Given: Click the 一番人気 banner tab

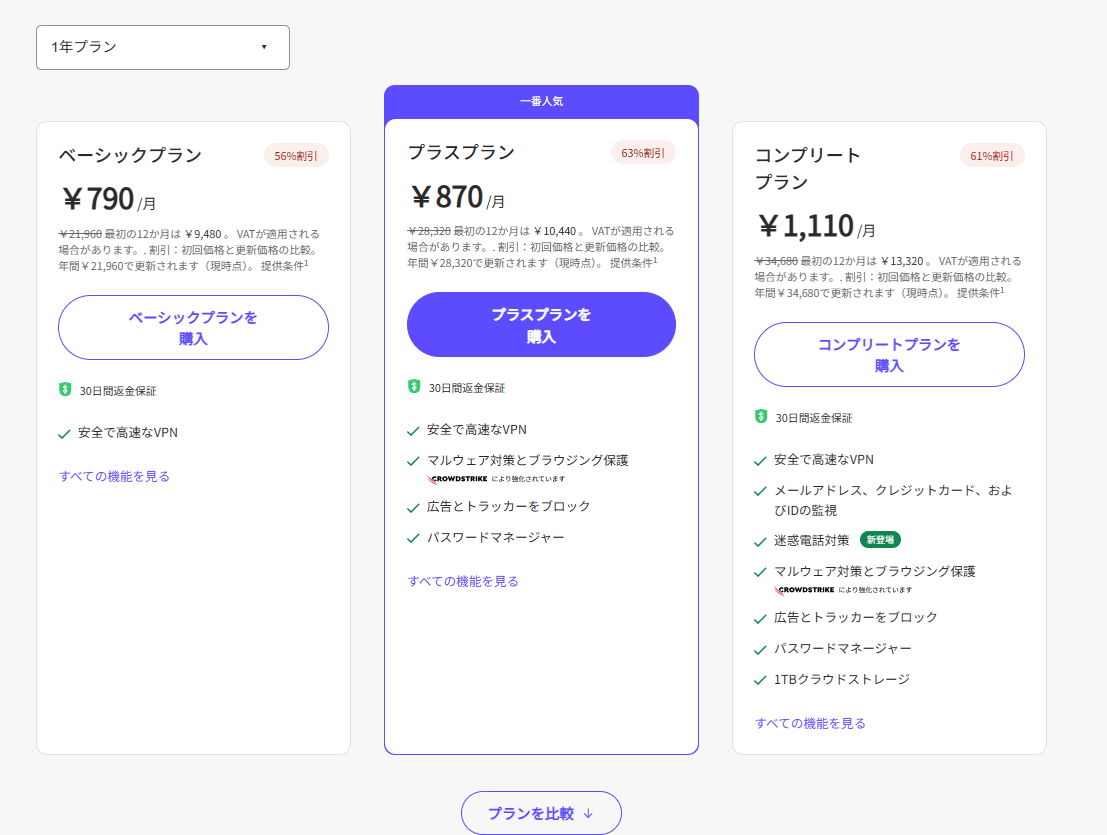Looking at the screenshot, I should 541,102.
